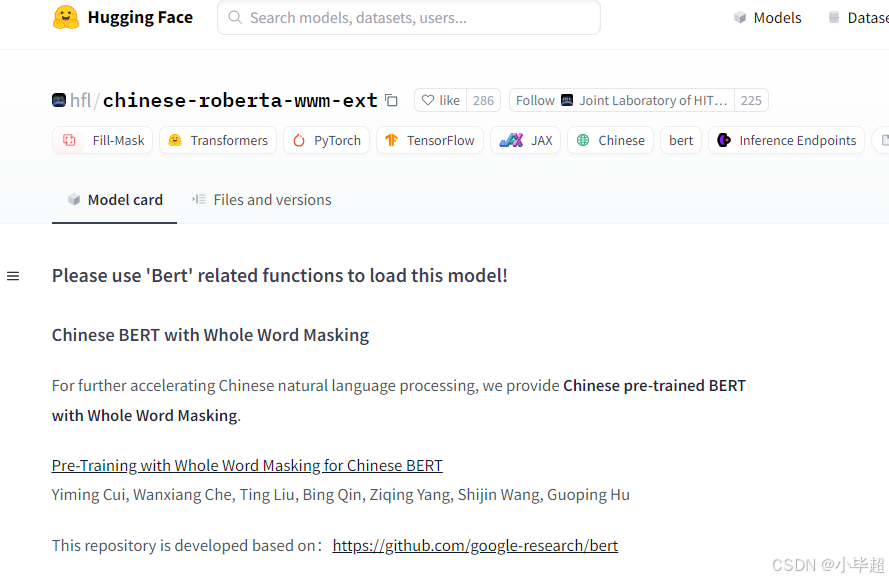Viewport: 889px width, 580px height.
Task: Click the Datasets stack icon
Action: (834, 18)
